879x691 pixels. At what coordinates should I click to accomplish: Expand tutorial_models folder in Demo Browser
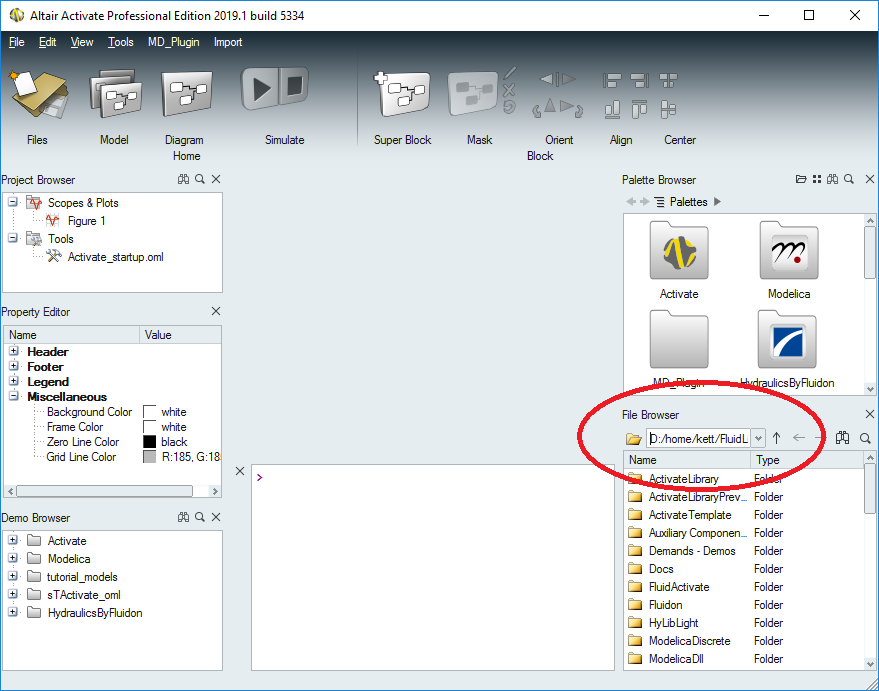(x=12, y=576)
